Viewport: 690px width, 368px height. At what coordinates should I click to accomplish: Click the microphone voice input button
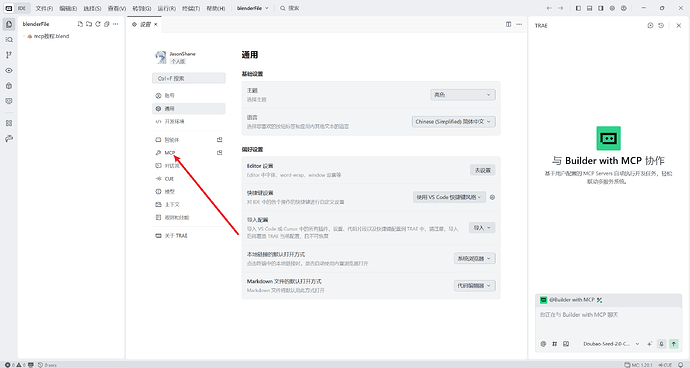click(661, 344)
